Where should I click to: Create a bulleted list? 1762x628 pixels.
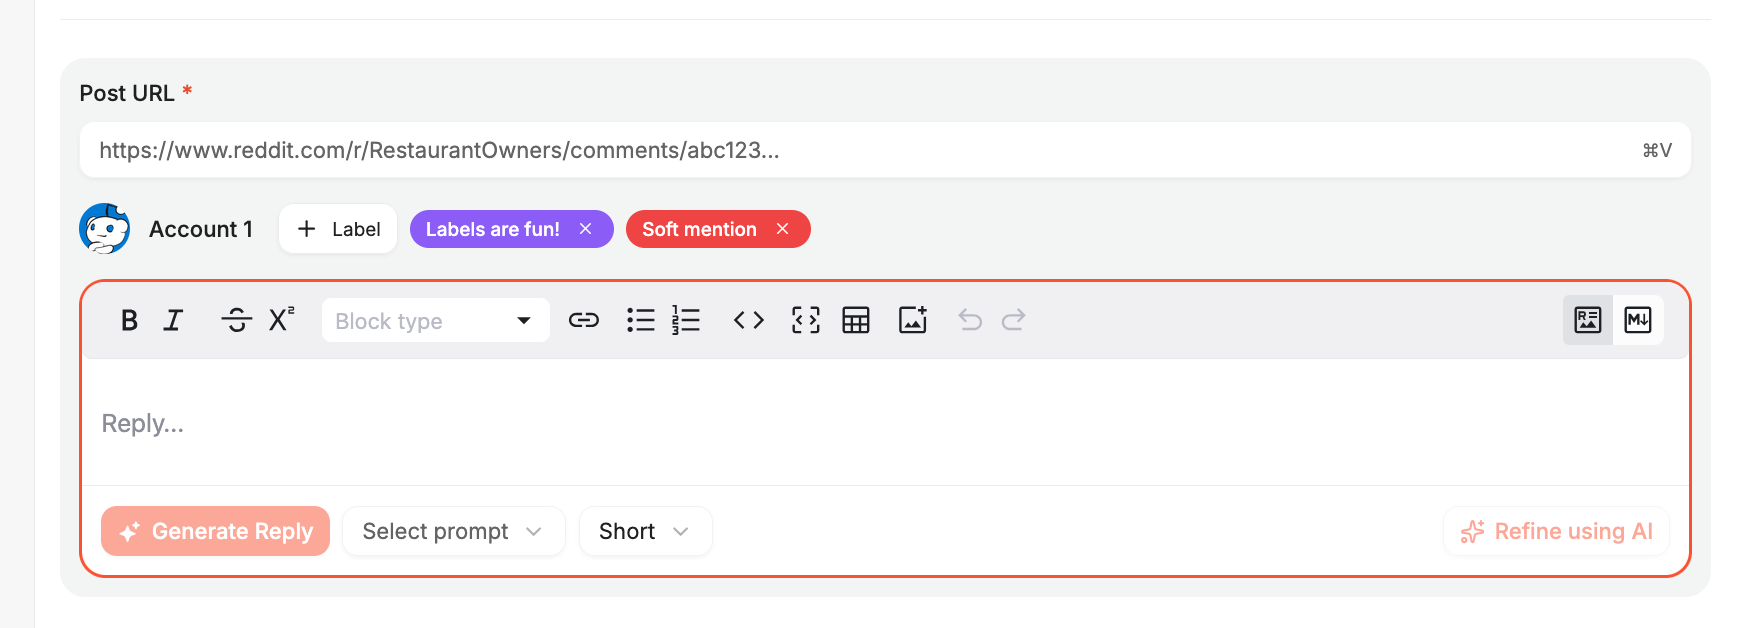pos(640,320)
